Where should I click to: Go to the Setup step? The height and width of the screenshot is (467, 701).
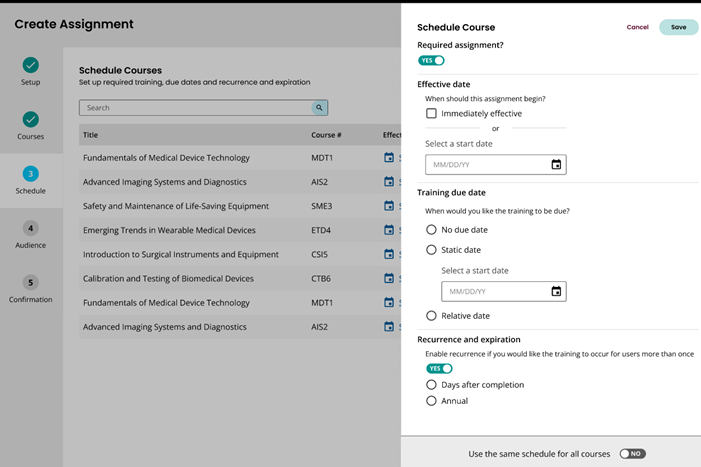[30, 70]
